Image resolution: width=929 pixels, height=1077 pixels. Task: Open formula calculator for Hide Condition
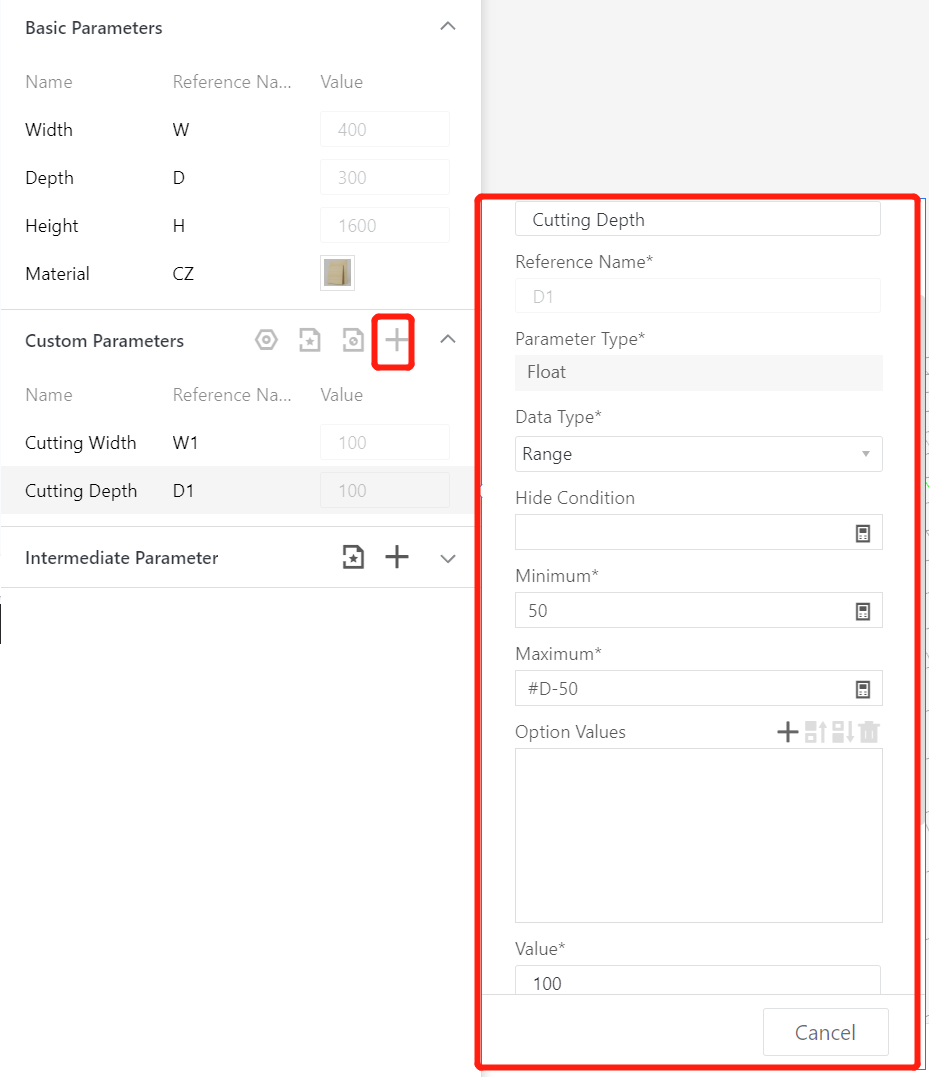click(x=863, y=533)
